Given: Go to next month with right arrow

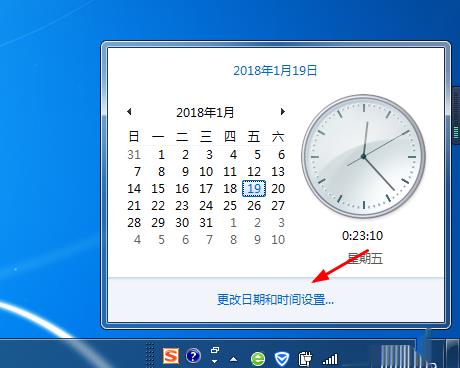Looking at the screenshot, I should 283,112.
